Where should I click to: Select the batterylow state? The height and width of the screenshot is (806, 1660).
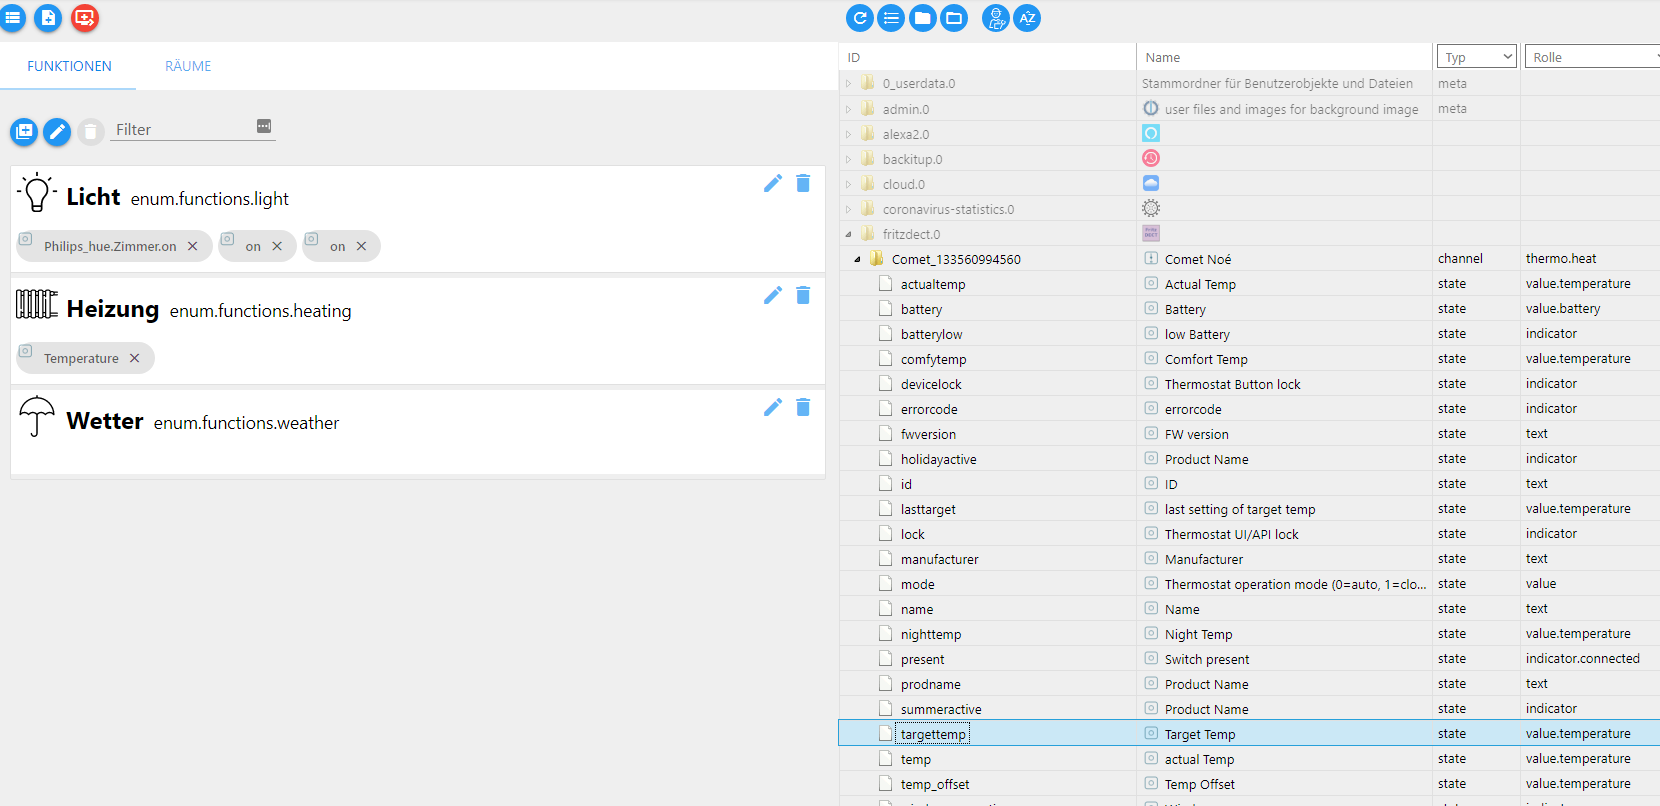coord(931,334)
